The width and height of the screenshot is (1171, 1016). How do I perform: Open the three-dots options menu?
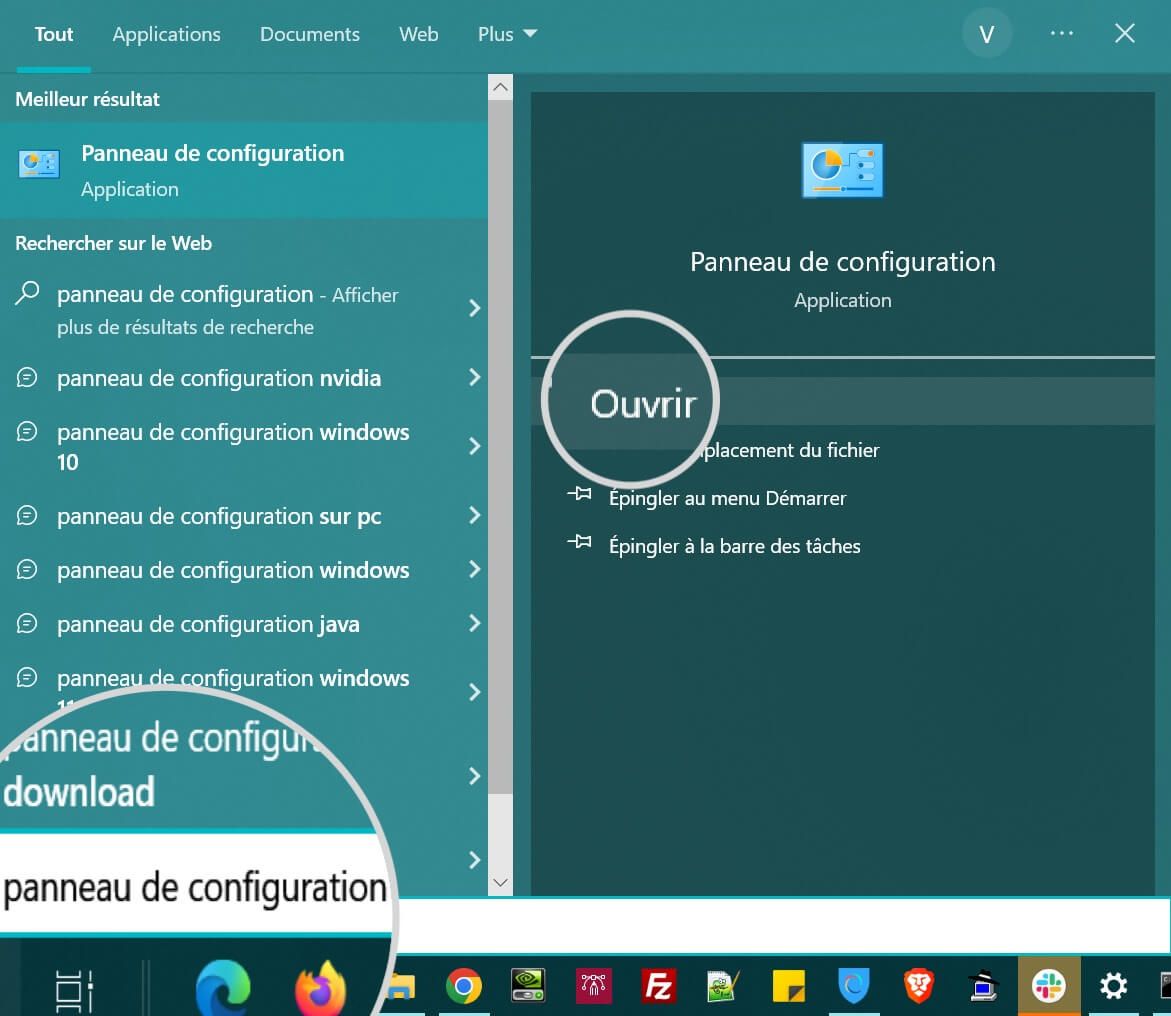(1061, 34)
